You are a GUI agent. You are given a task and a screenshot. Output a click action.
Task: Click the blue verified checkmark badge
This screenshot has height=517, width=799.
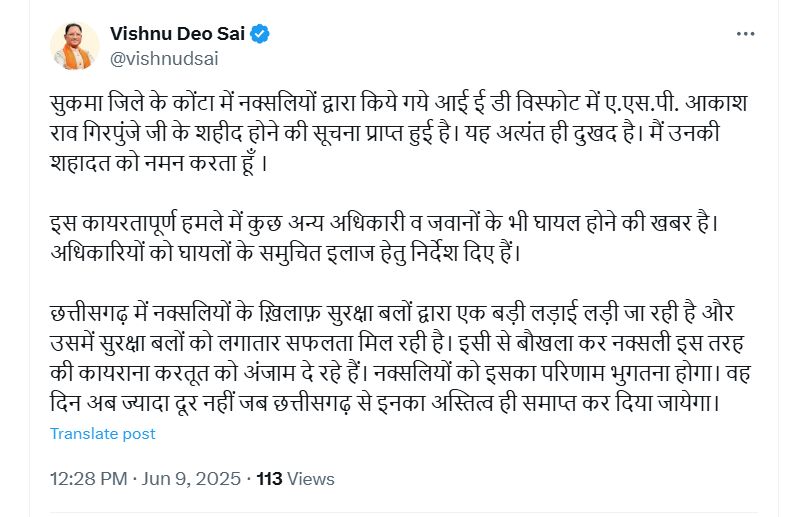260,34
